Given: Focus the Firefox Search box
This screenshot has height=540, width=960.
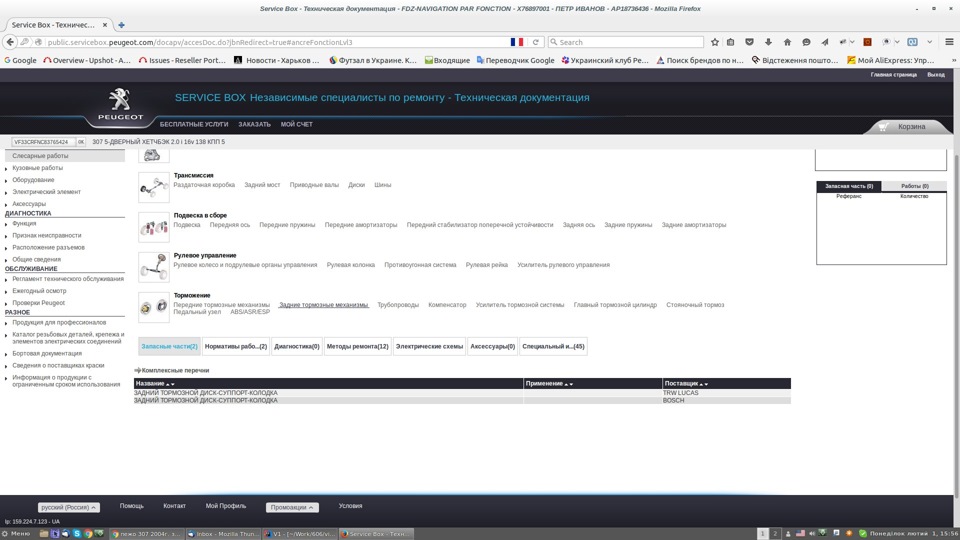Looking at the screenshot, I should [626, 42].
